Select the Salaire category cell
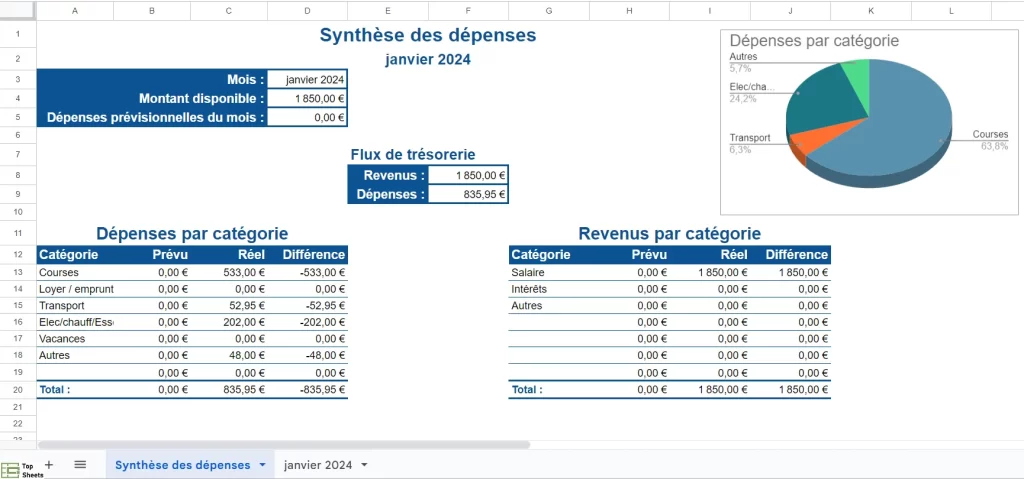Screen dimensions: 1024x479 tap(549, 273)
